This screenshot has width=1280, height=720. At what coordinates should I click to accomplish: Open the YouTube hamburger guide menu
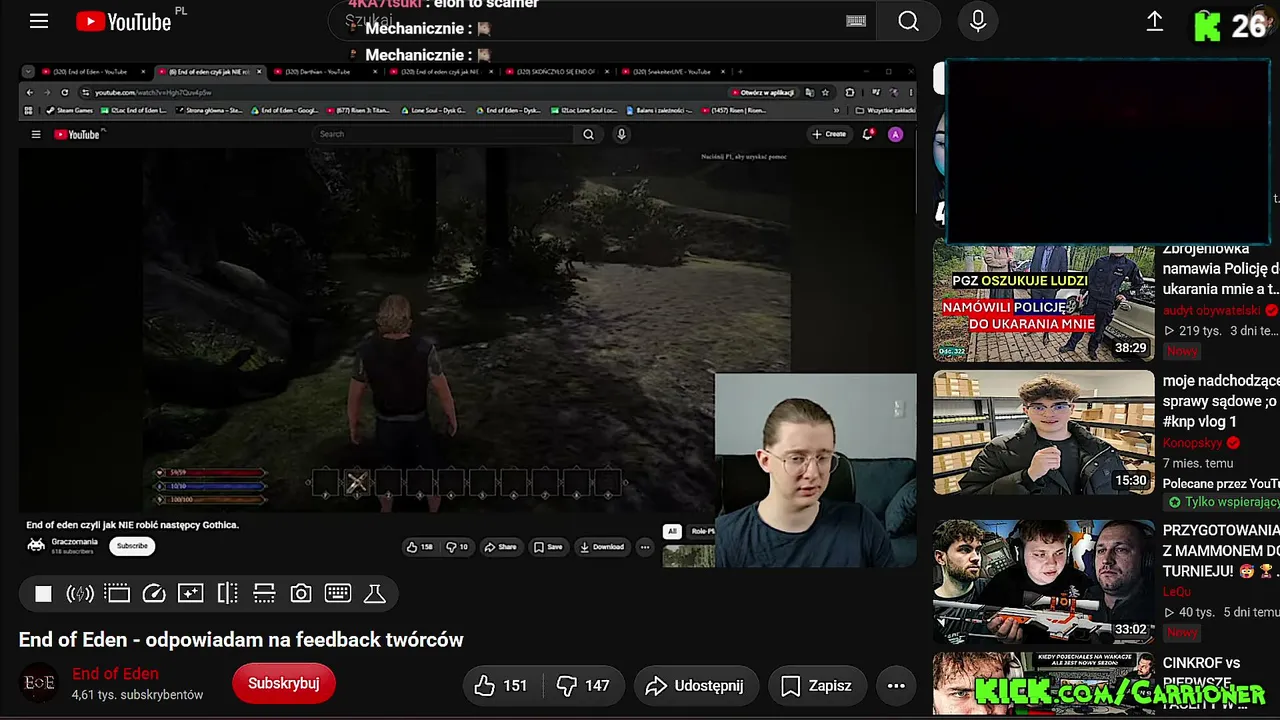click(x=39, y=21)
